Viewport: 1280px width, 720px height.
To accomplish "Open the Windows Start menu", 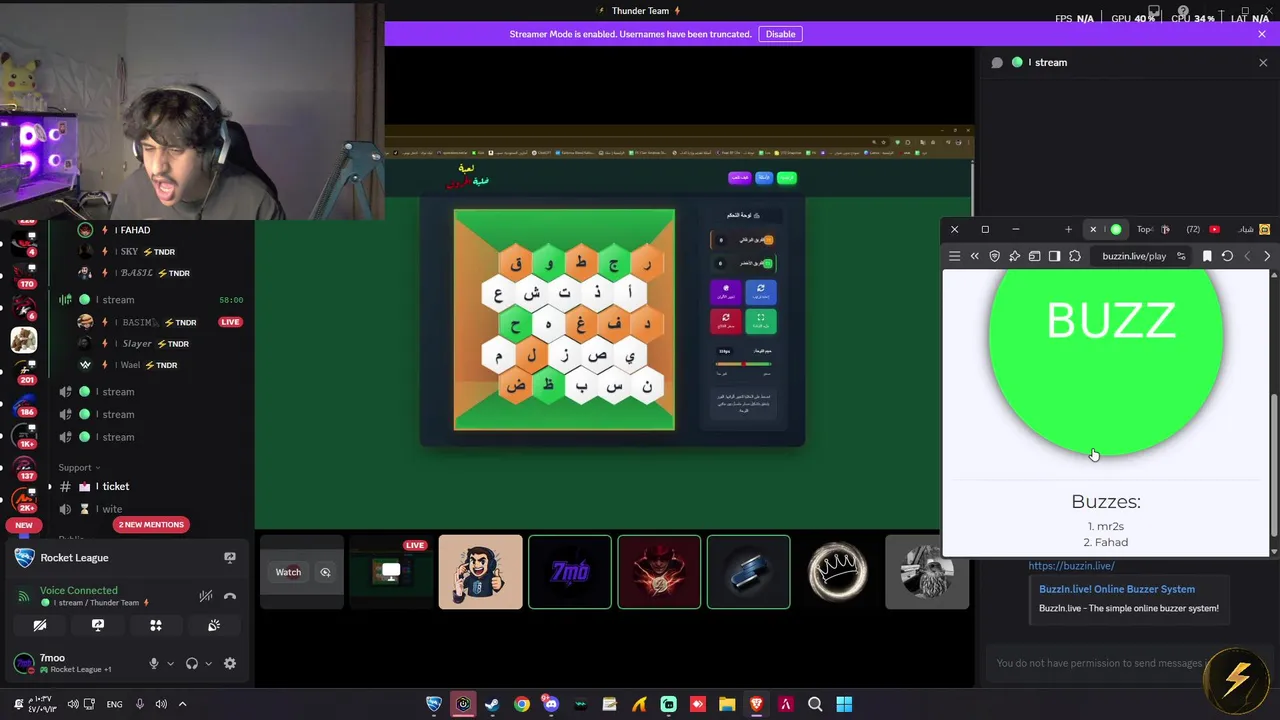I will click(844, 704).
